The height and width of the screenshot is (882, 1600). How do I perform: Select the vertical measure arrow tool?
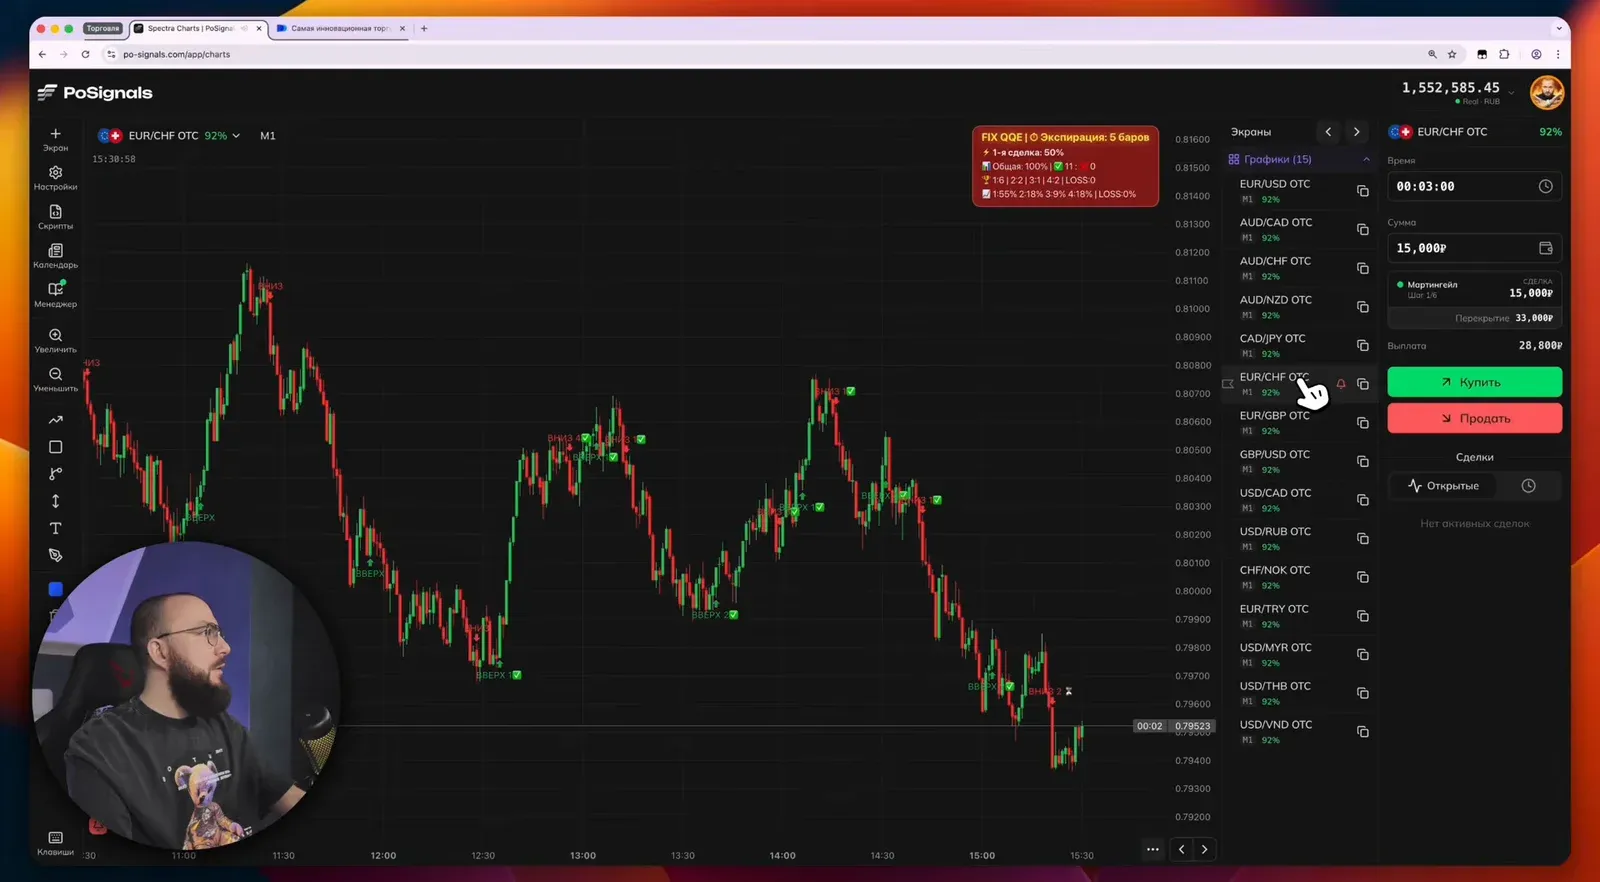coord(55,501)
